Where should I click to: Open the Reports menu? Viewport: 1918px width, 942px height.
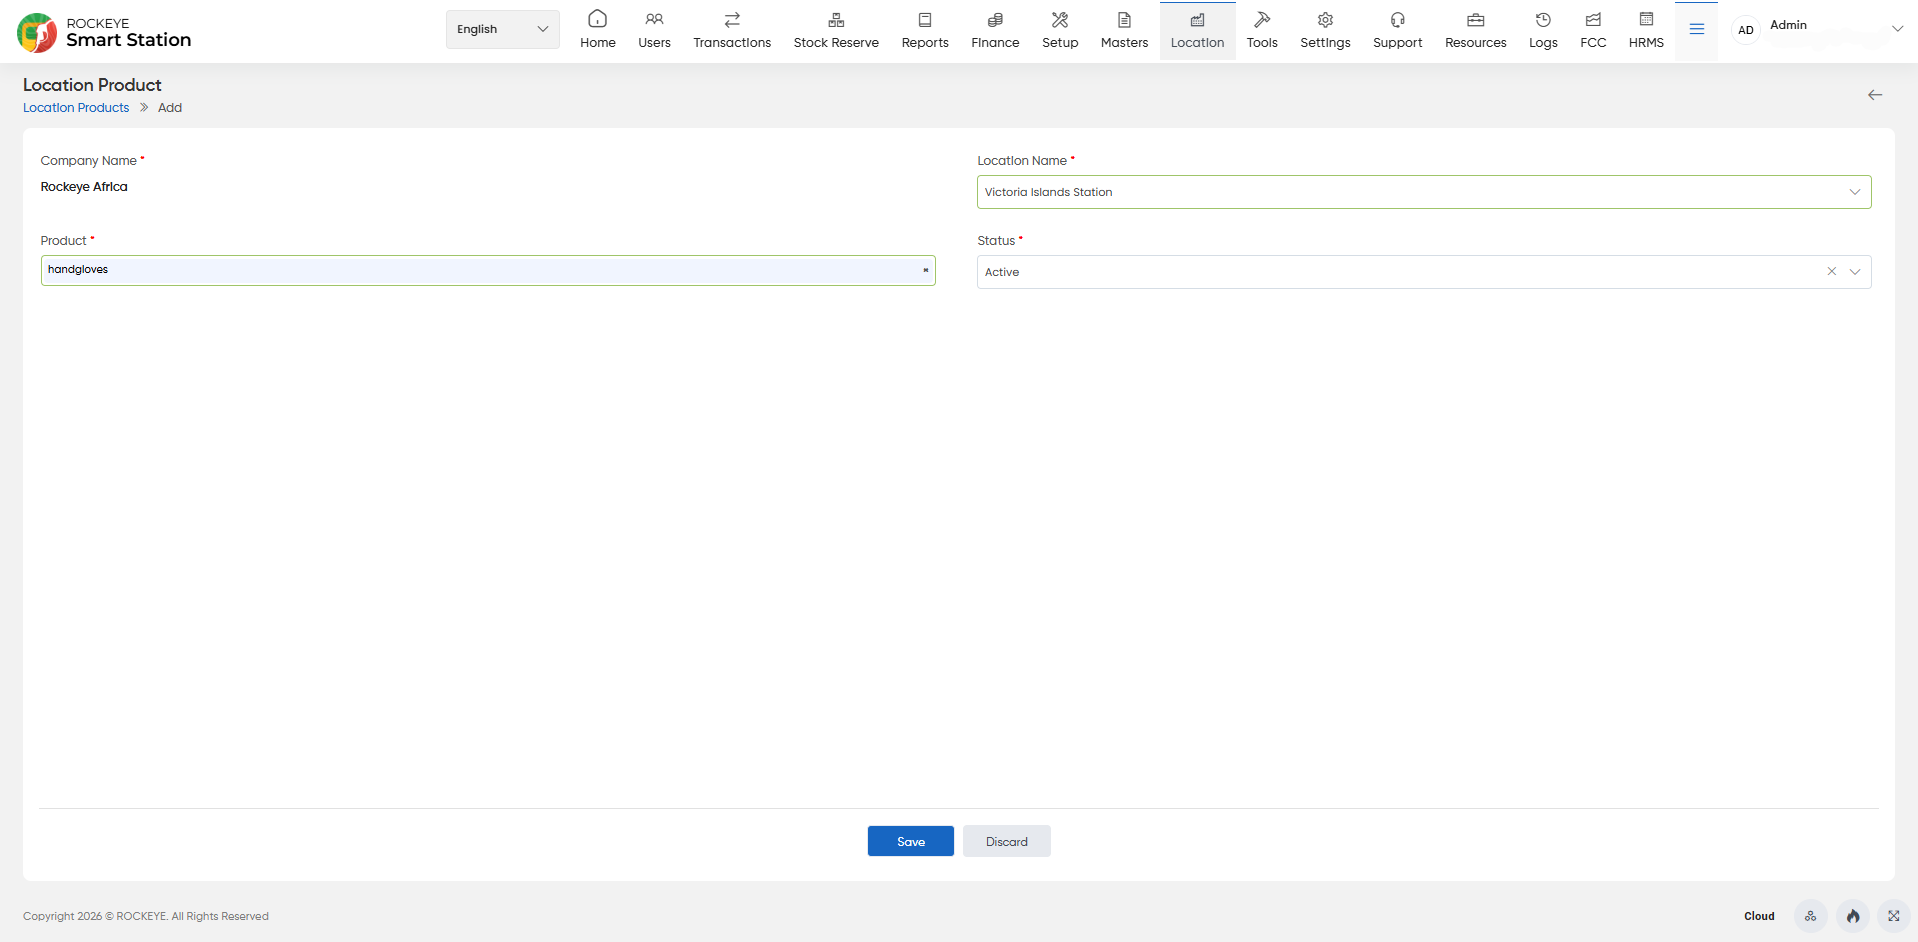click(x=924, y=30)
